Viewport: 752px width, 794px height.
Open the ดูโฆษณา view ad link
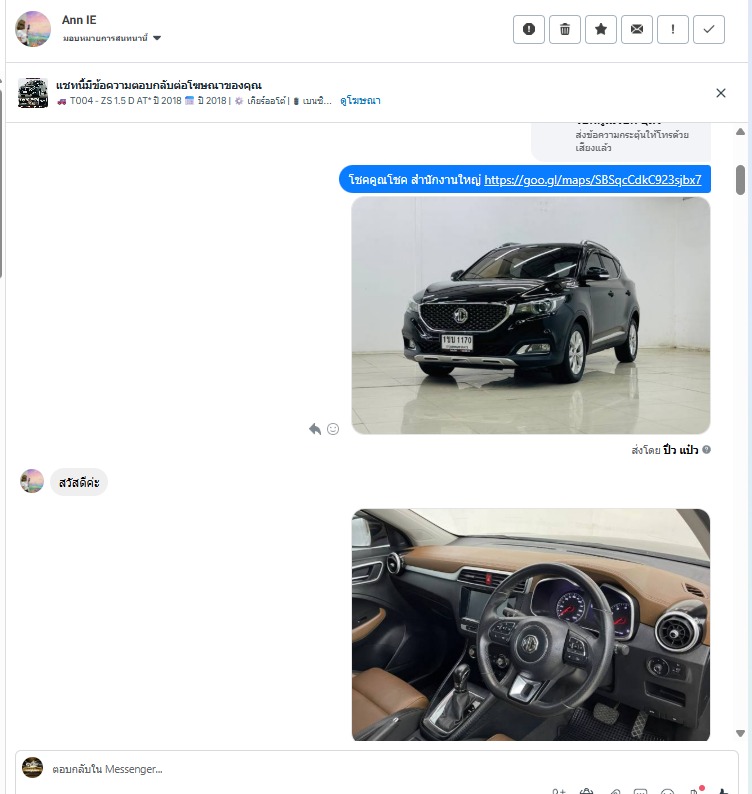360,101
